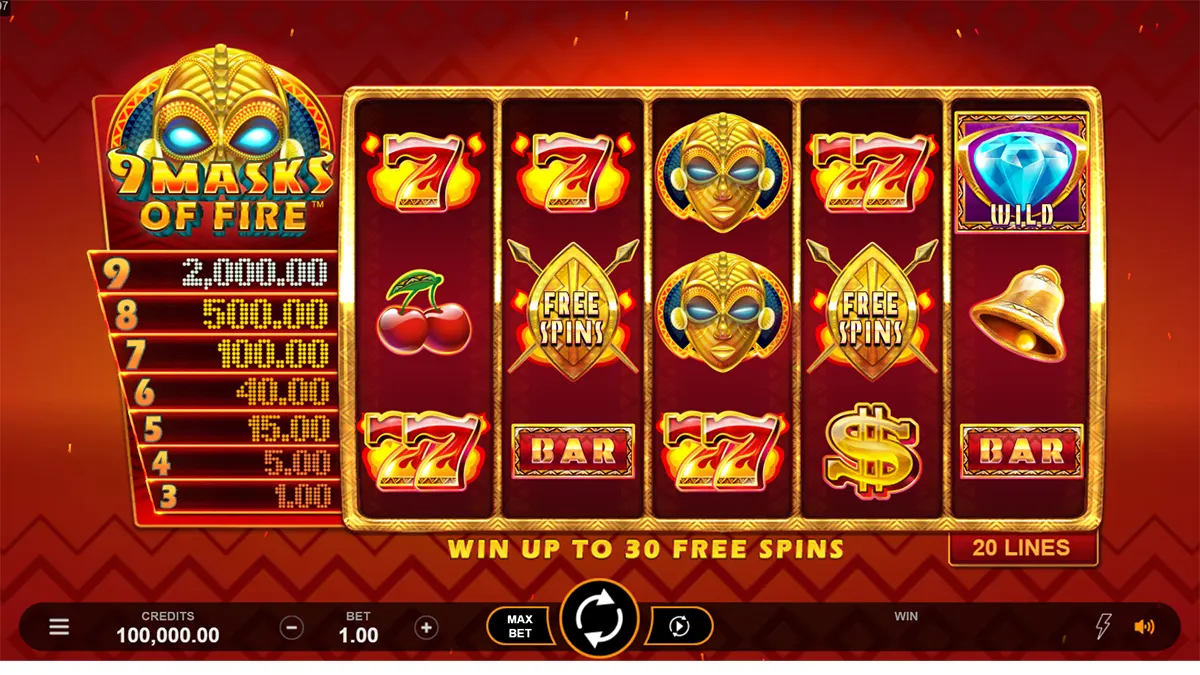Increase bet with the plus button
1200x675 pixels.
click(x=426, y=627)
